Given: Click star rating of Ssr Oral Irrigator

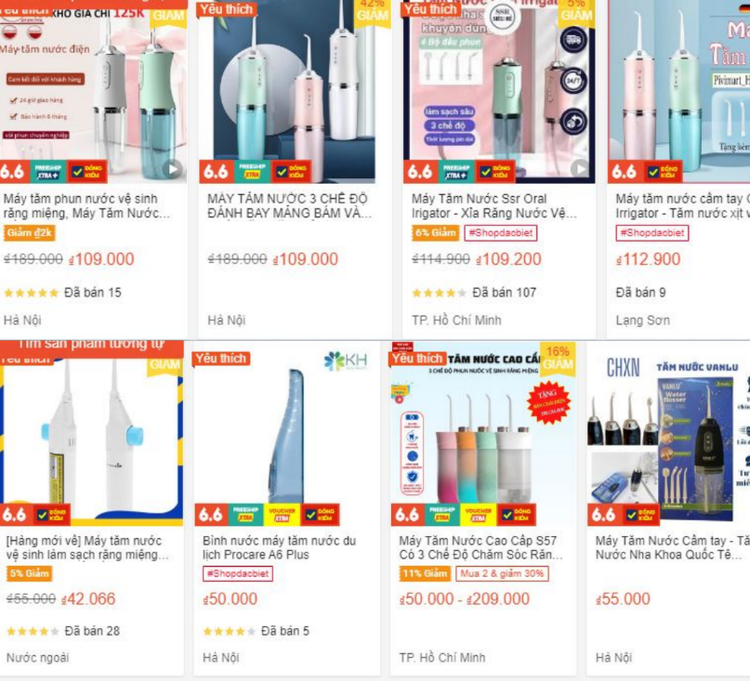Looking at the screenshot, I should [439, 293].
